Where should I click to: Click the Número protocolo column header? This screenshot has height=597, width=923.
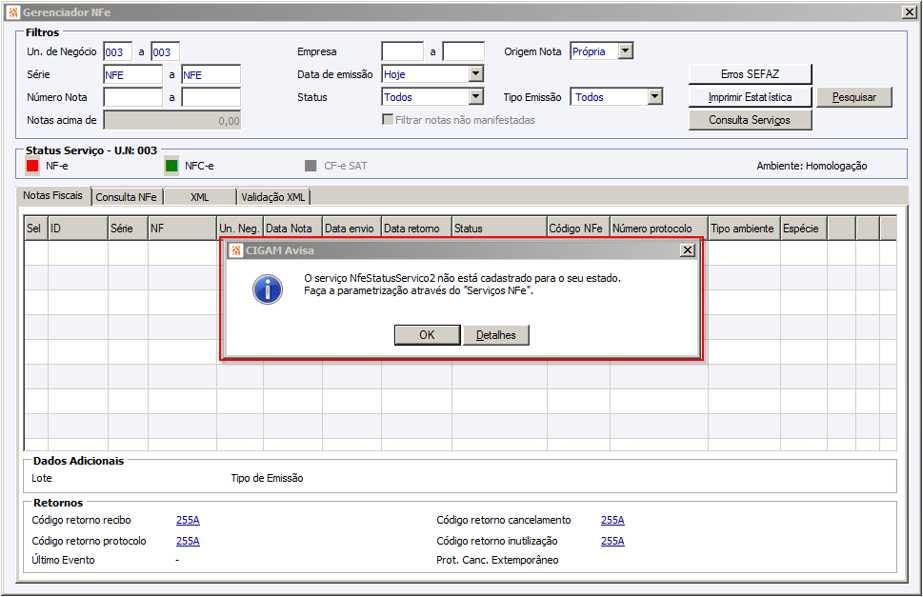(x=659, y=228)
